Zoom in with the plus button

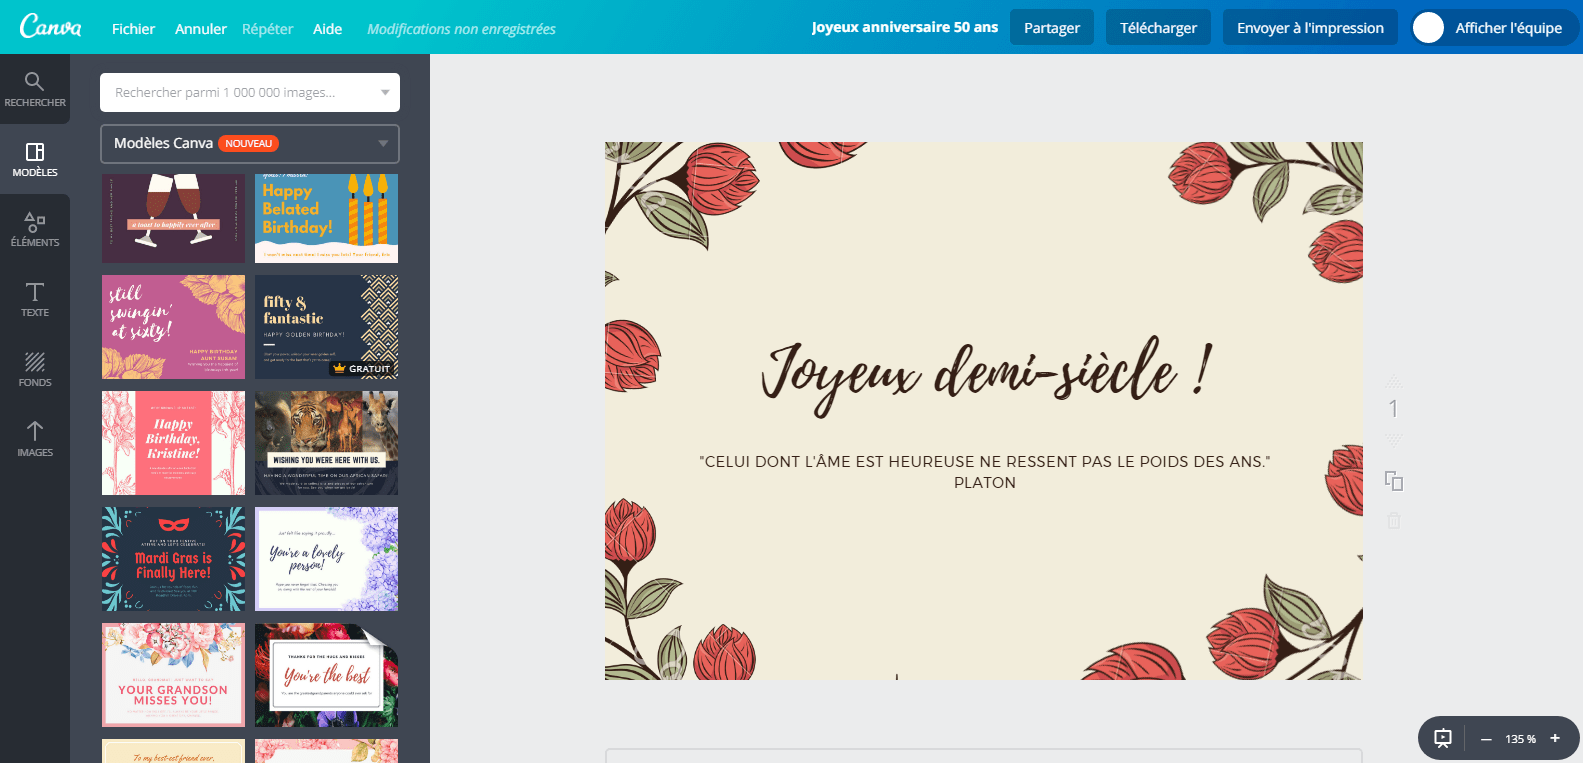coord(1555,739)
